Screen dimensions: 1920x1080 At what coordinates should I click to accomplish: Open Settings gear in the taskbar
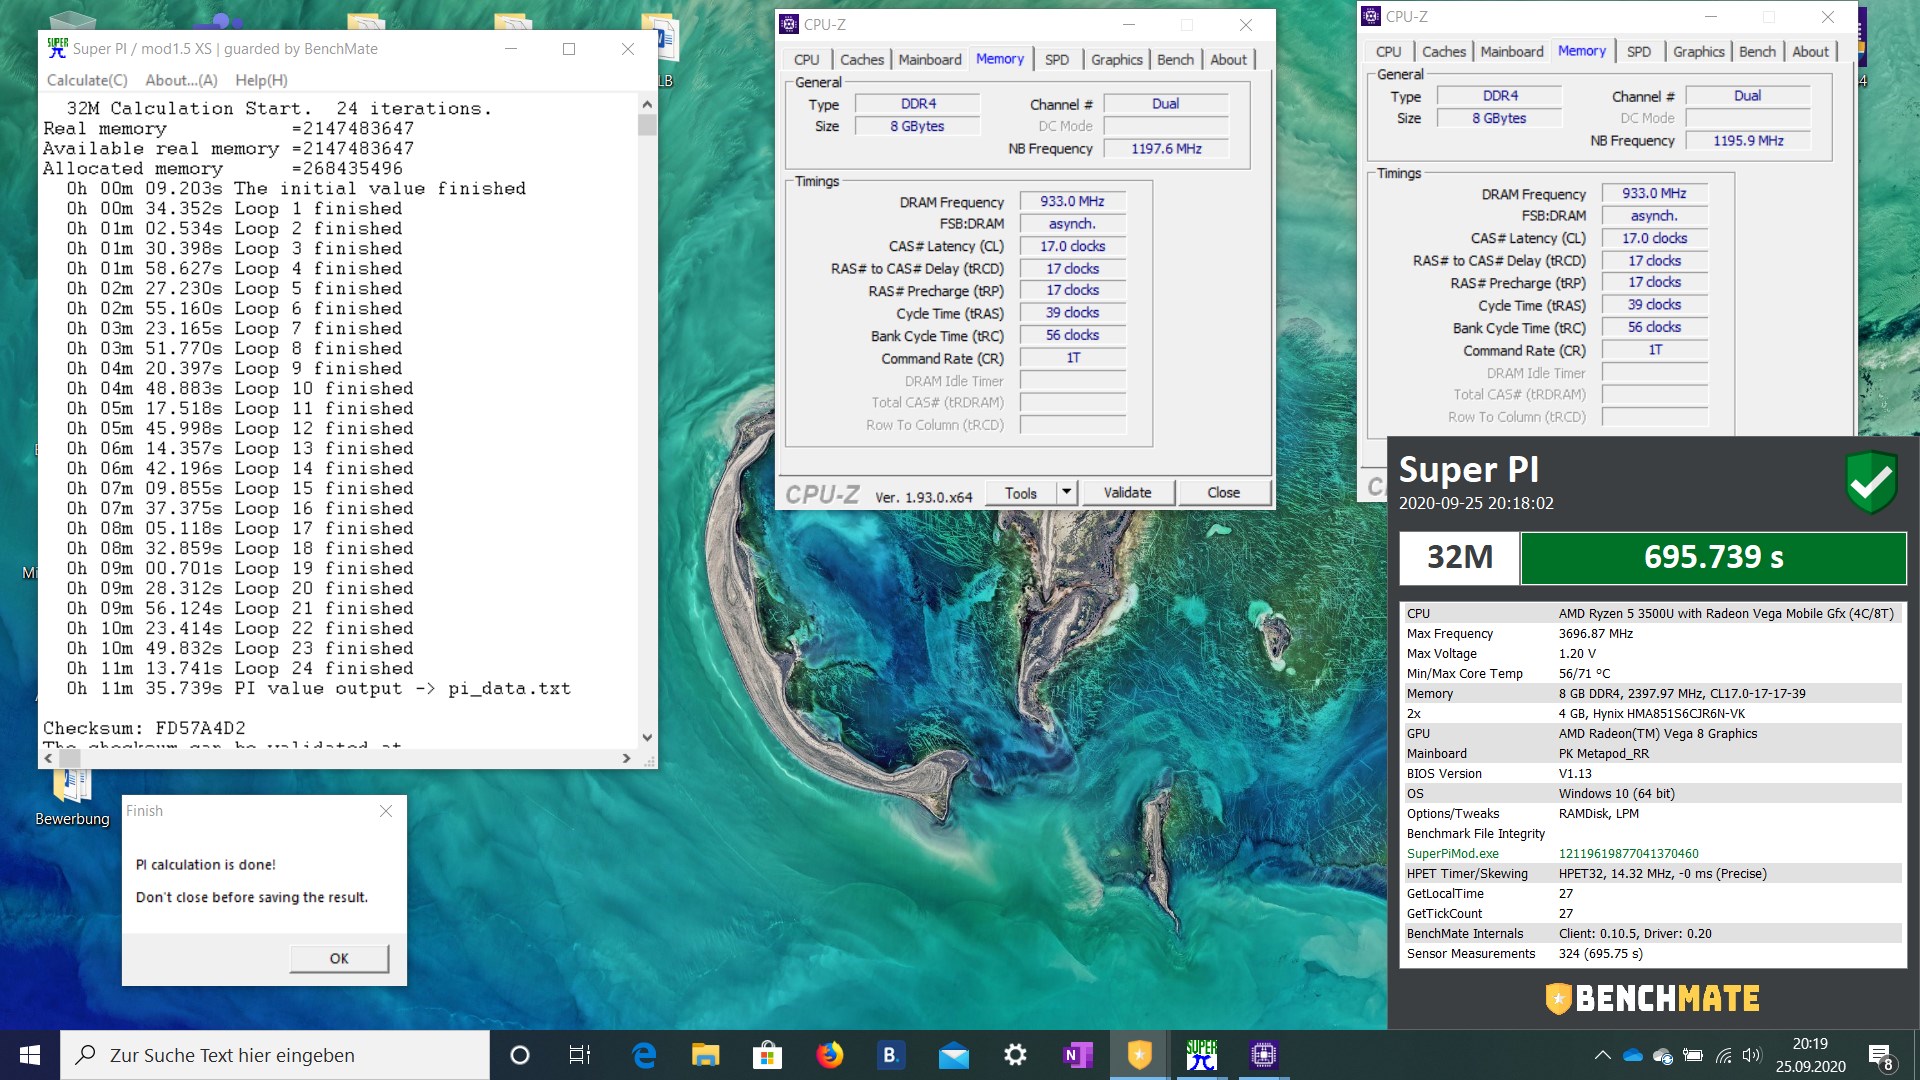[x=1015, y=1055]
